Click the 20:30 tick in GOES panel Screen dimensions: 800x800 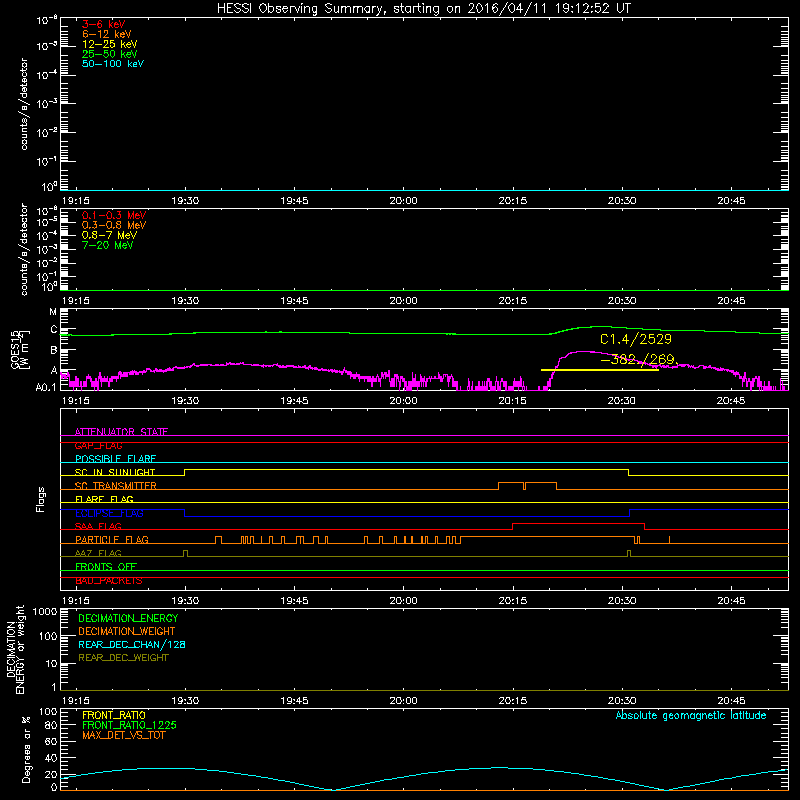(x=621, y=401)
